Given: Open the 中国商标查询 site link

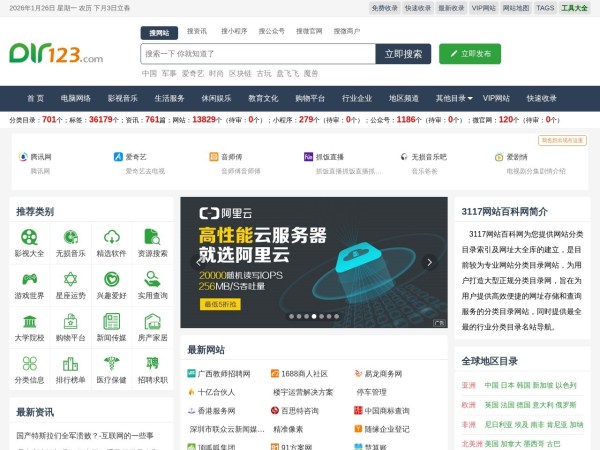Looking at the screenshot, I should 387,411.
